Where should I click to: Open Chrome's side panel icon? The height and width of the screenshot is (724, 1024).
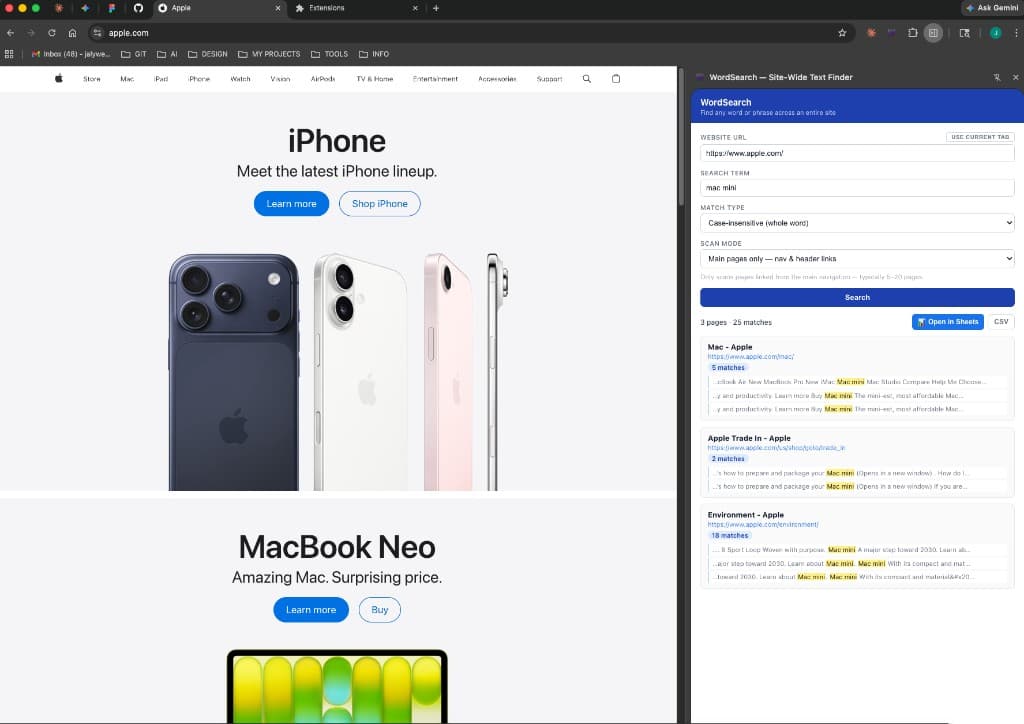[934, 32]
